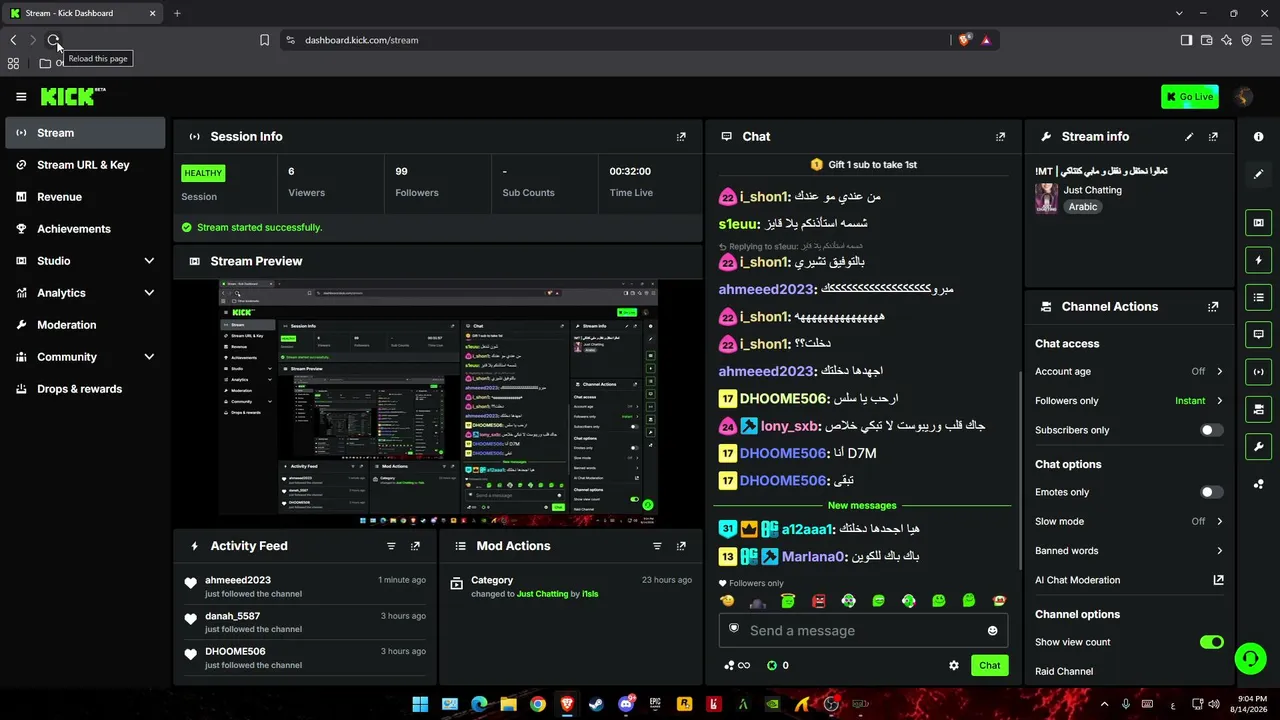Edit stream info with the pencil icon in the Stream info header

(x=1189, y=137)
